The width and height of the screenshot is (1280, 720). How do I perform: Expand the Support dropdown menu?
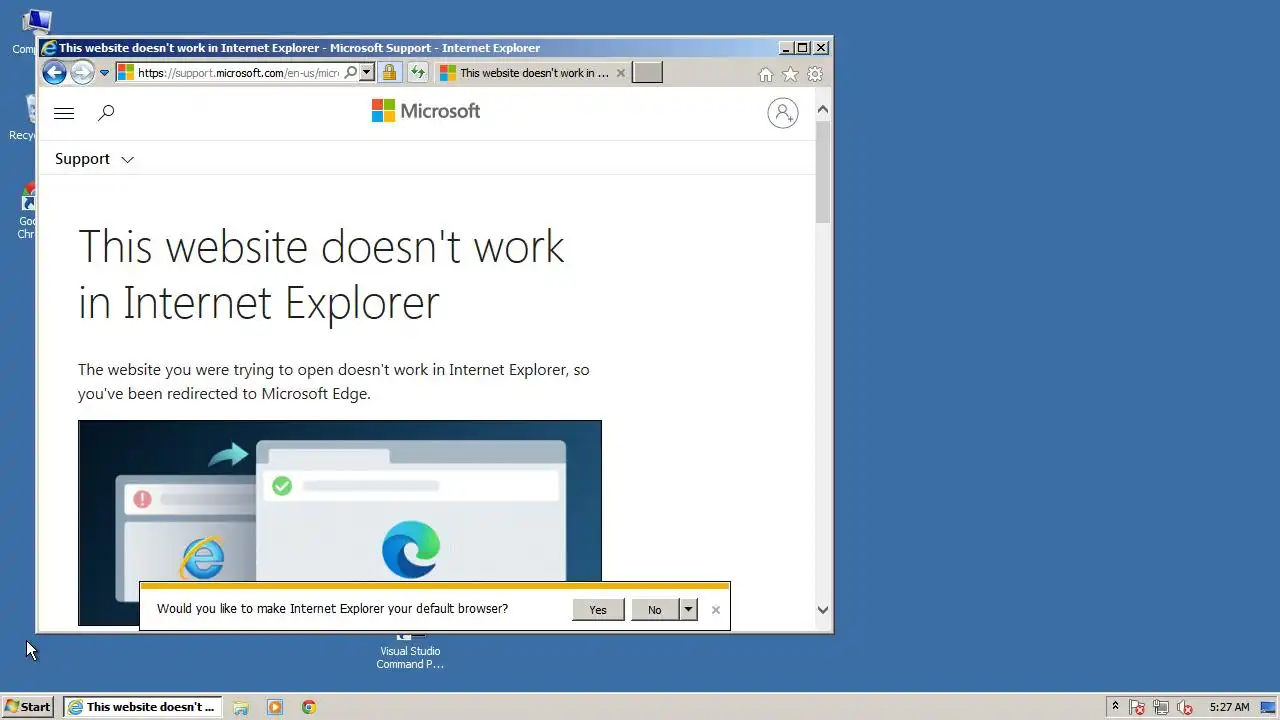94,159
